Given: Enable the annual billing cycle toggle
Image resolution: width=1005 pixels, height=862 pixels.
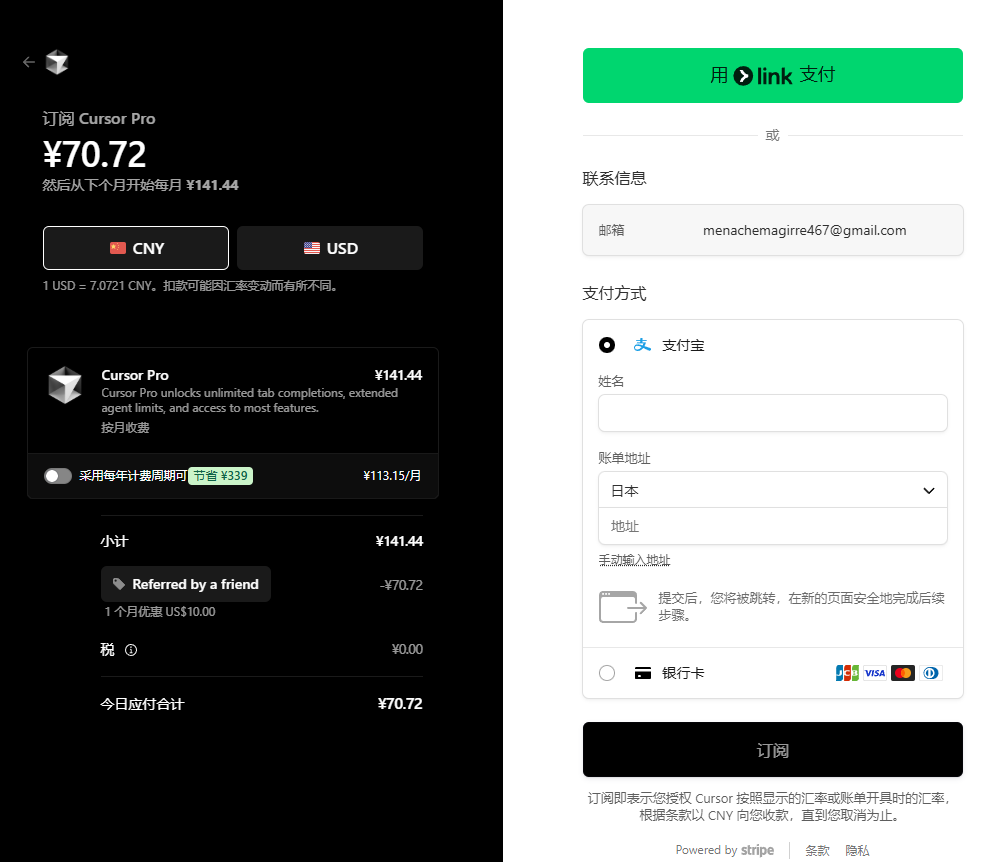Looking at the screenshot, I should (58, 476).
